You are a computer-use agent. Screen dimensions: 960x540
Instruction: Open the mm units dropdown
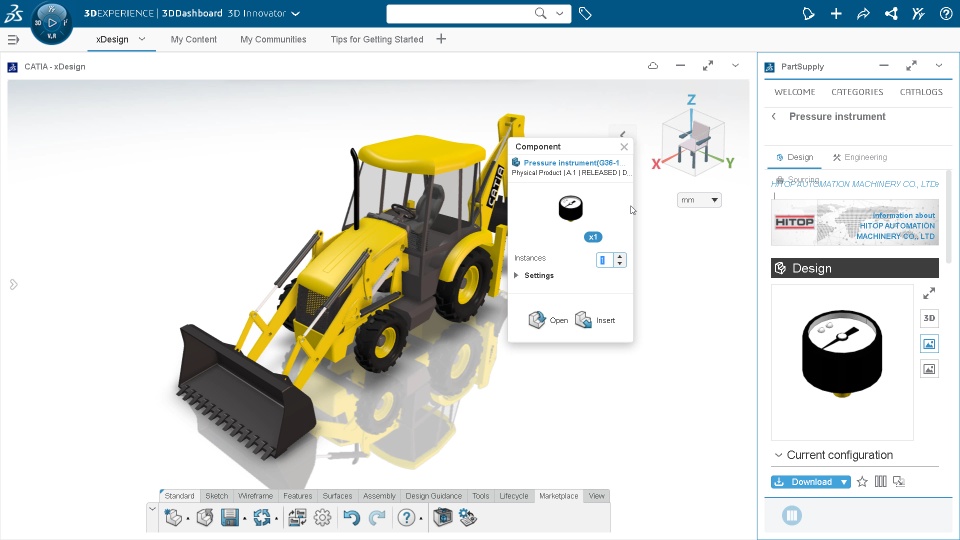[699, 200]
